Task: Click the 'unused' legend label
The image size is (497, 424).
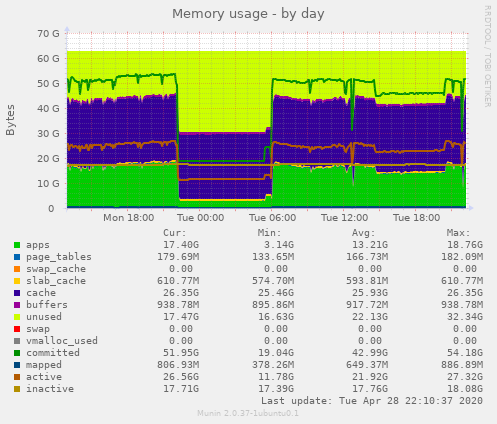Action: [x=44, y=317]
